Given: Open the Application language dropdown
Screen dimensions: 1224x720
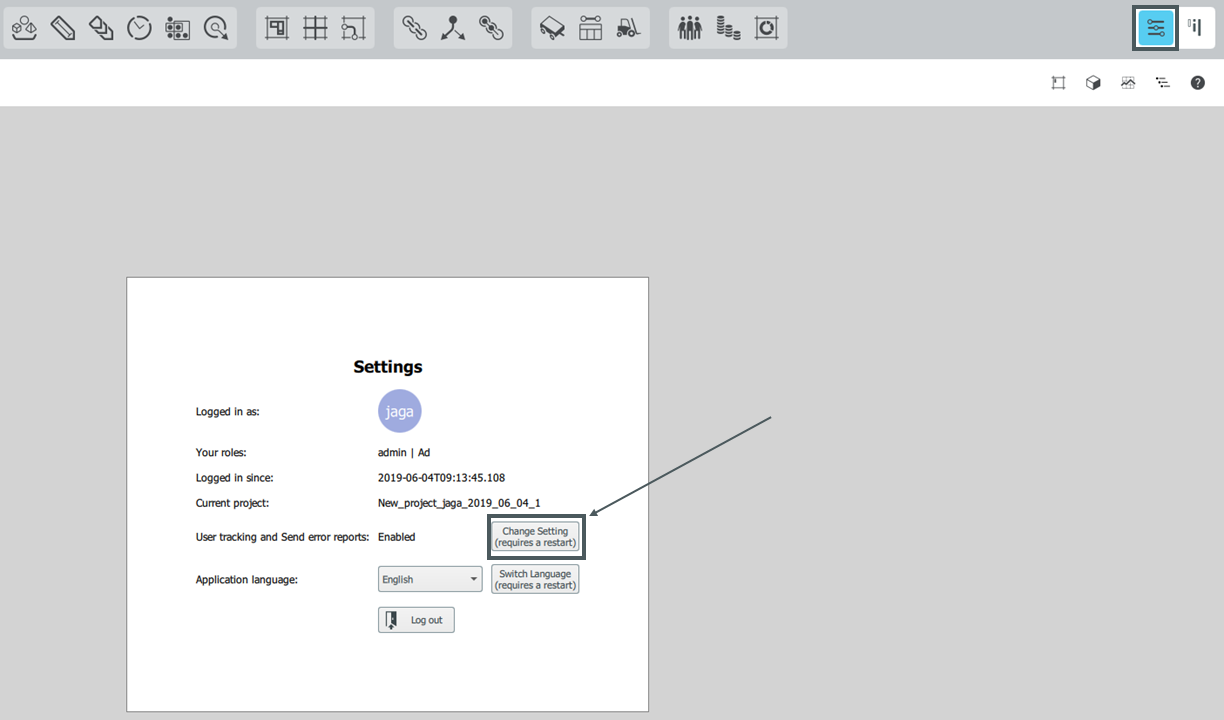Looking at the screenshot, I should (430, 579).
